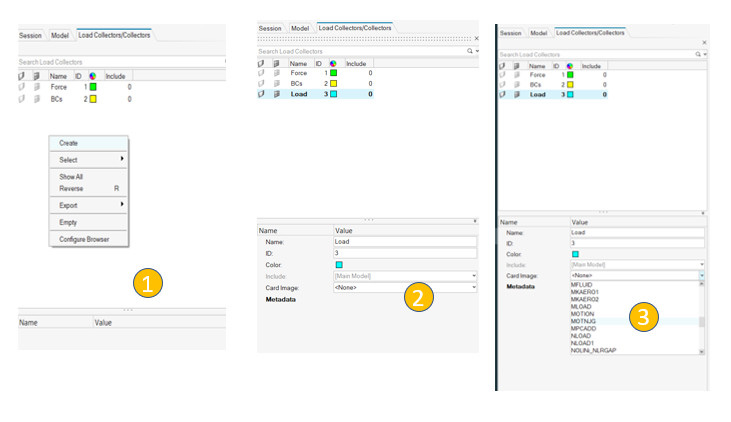Click Load card icon in middle panel

click(277, 94)
